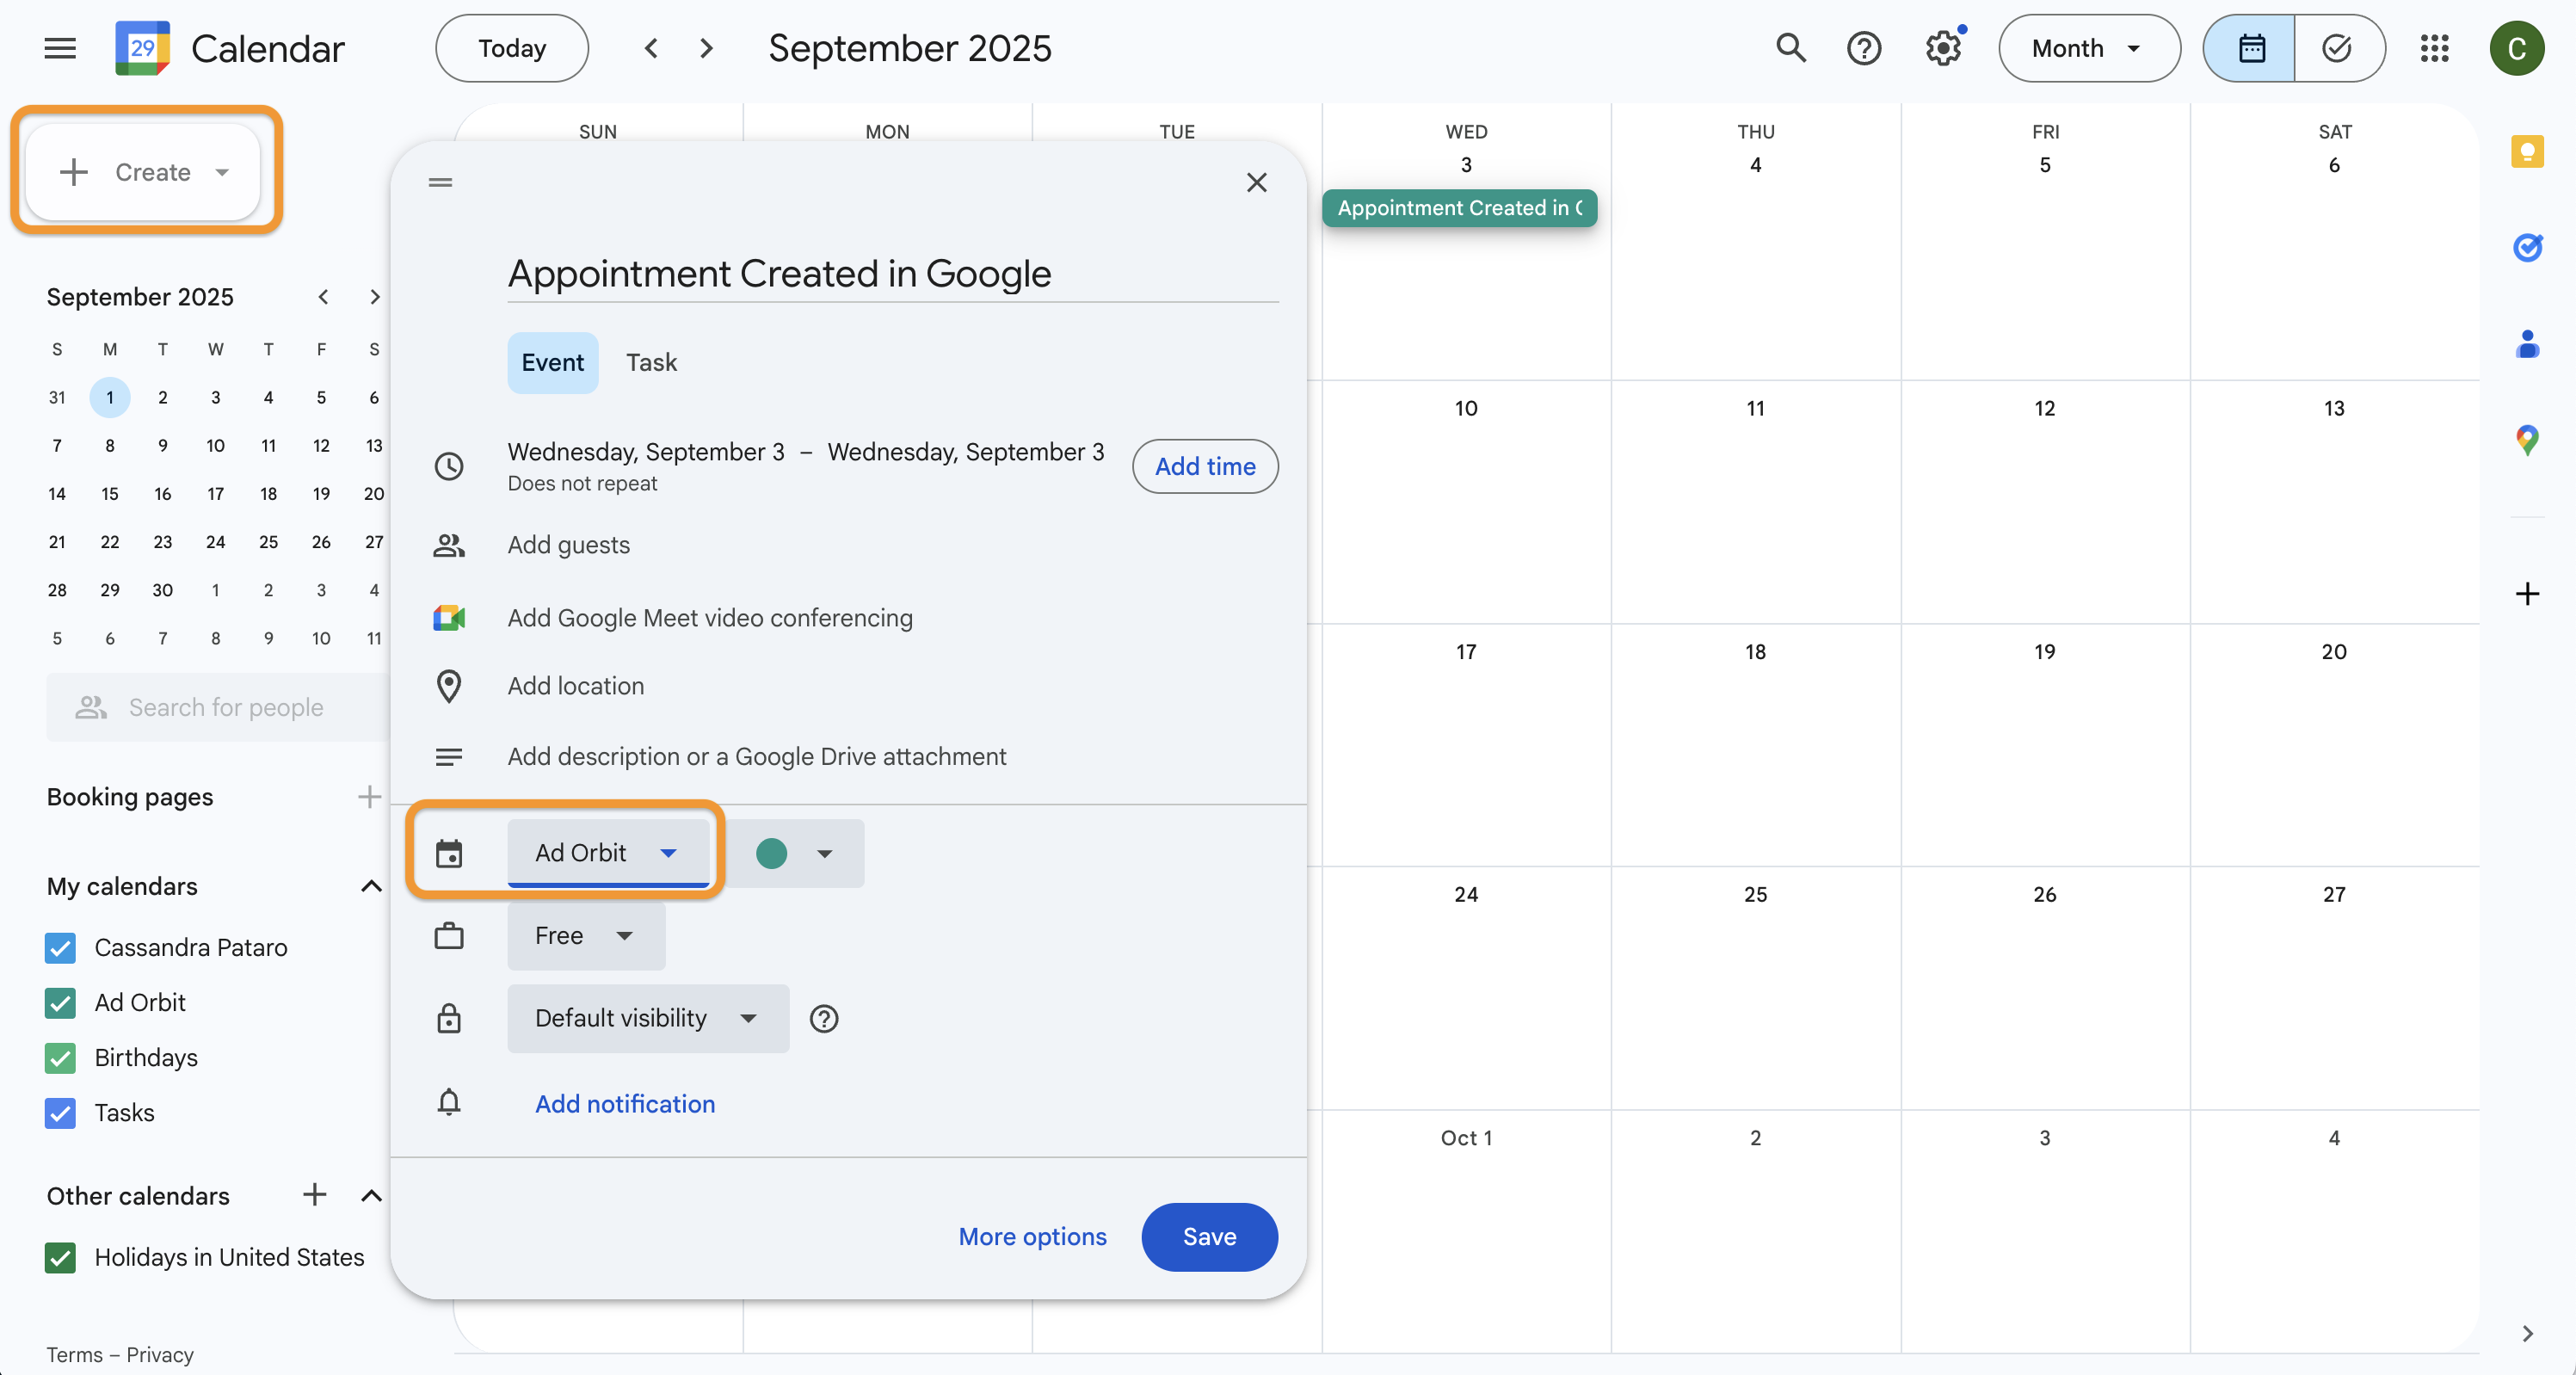Expand the Default visibility dropdown

[647, 1018]
